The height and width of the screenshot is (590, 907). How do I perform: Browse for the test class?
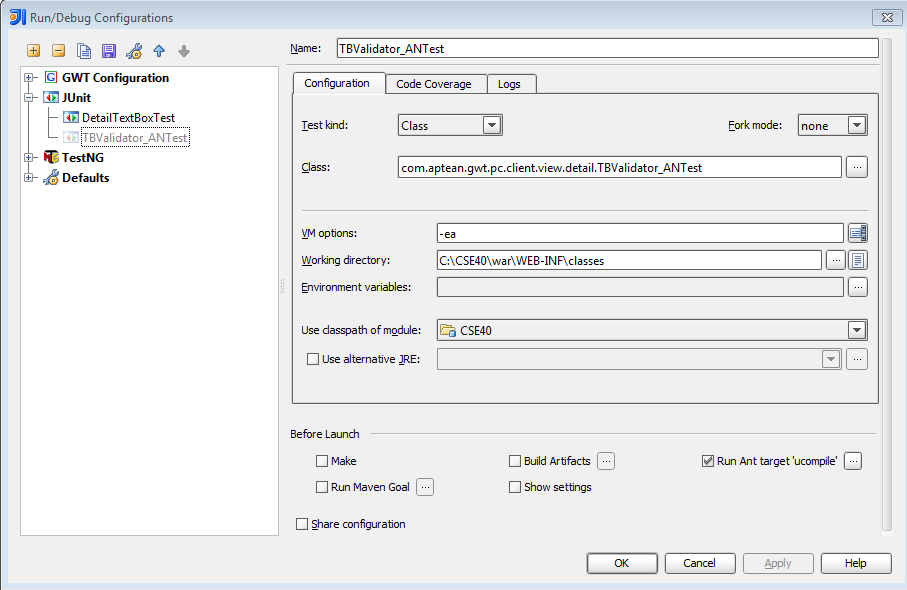pyautogui.click(x=857, y=167)
